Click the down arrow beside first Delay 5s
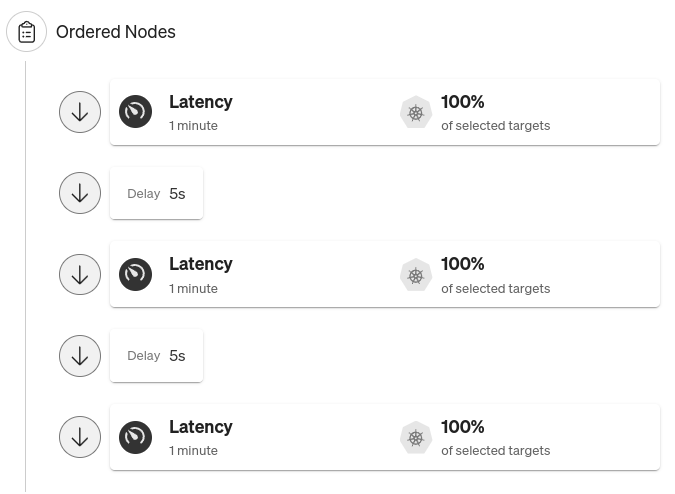This screenshot has width=675, height=494. click(80, 193)
